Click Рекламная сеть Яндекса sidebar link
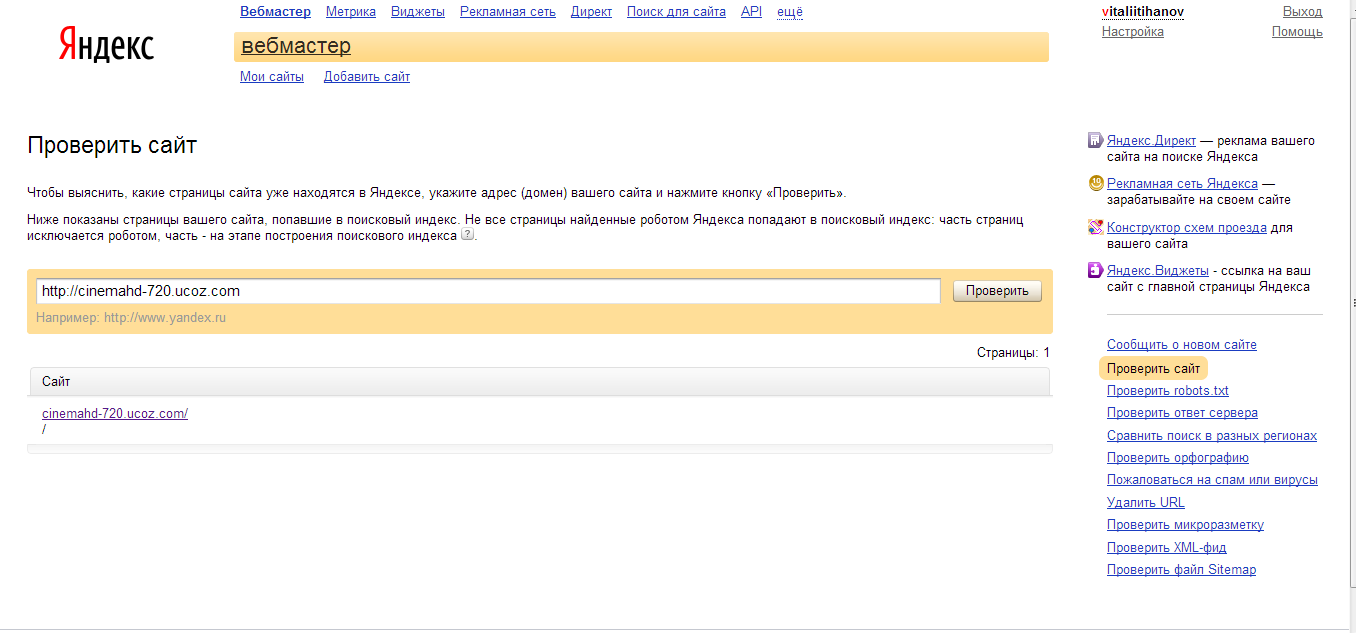Screen dimensions: 1356x633 [x=1182, y=184]
